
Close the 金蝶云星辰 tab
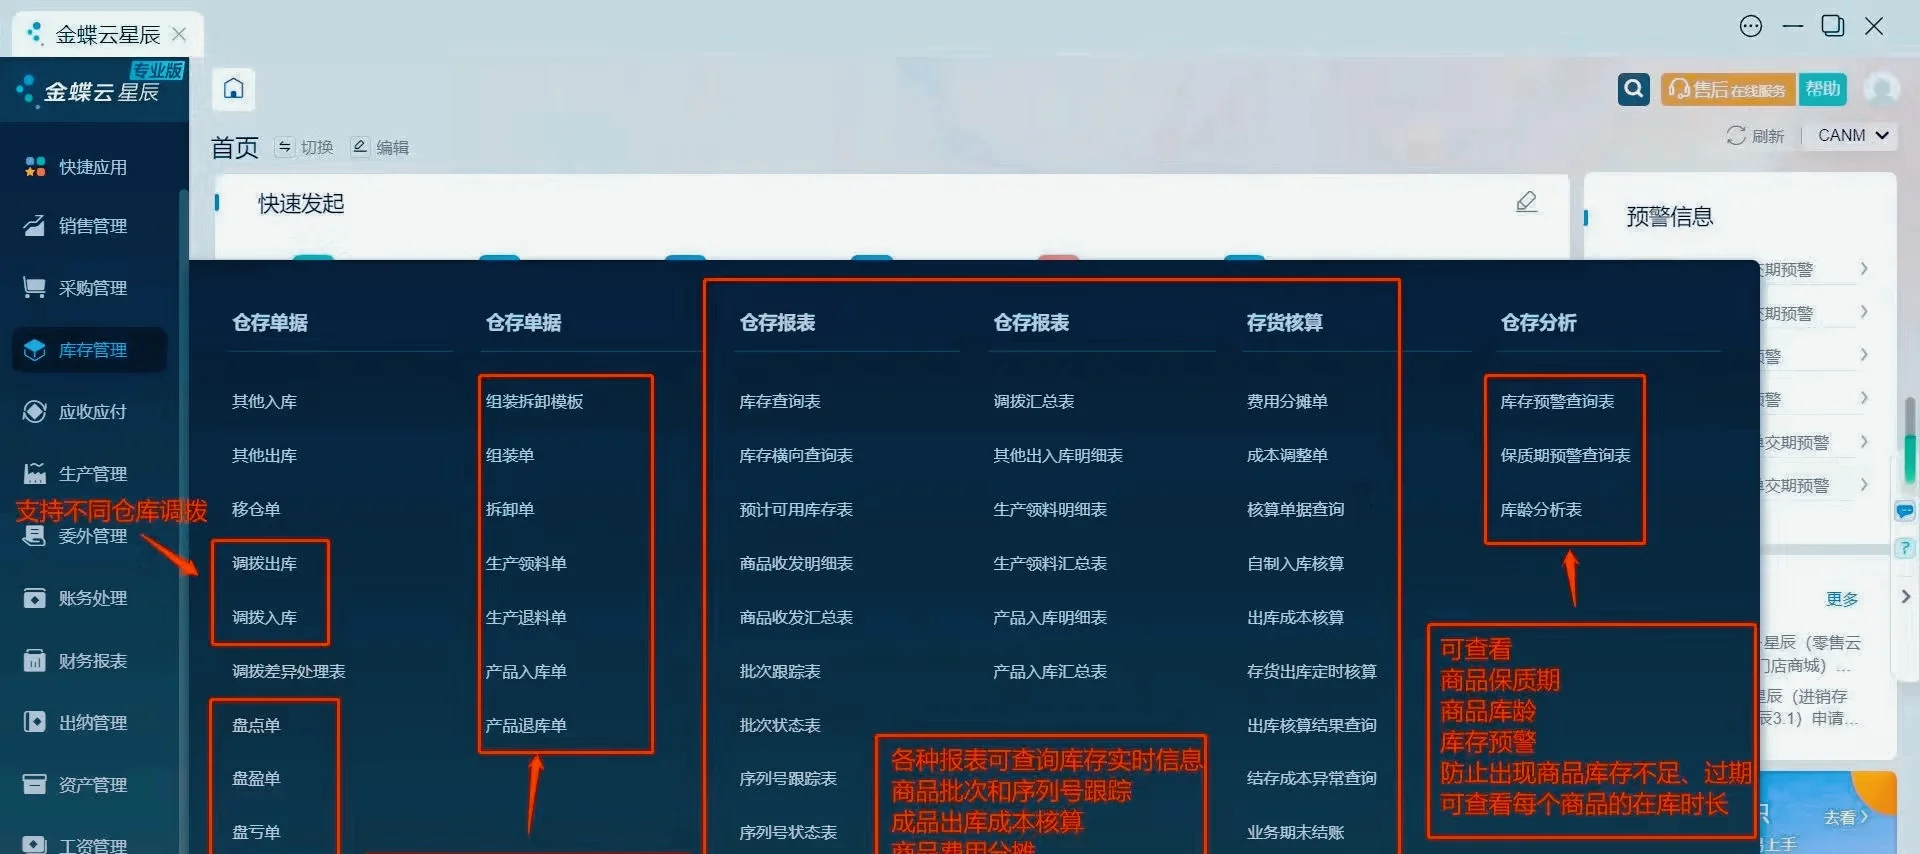(x=179, y=34)
